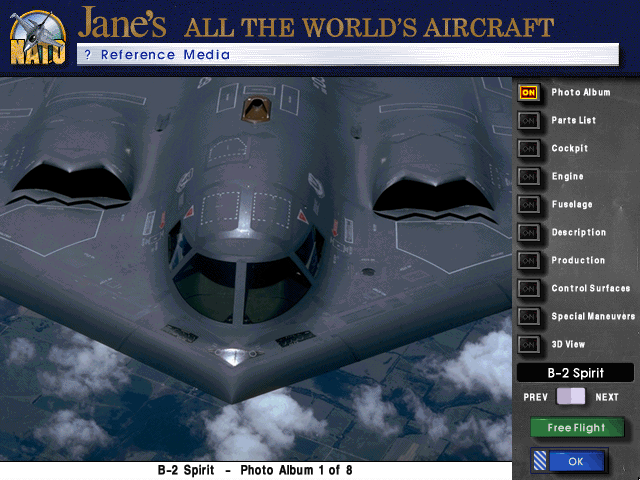Open the Description section button

(x=529, y=233)
